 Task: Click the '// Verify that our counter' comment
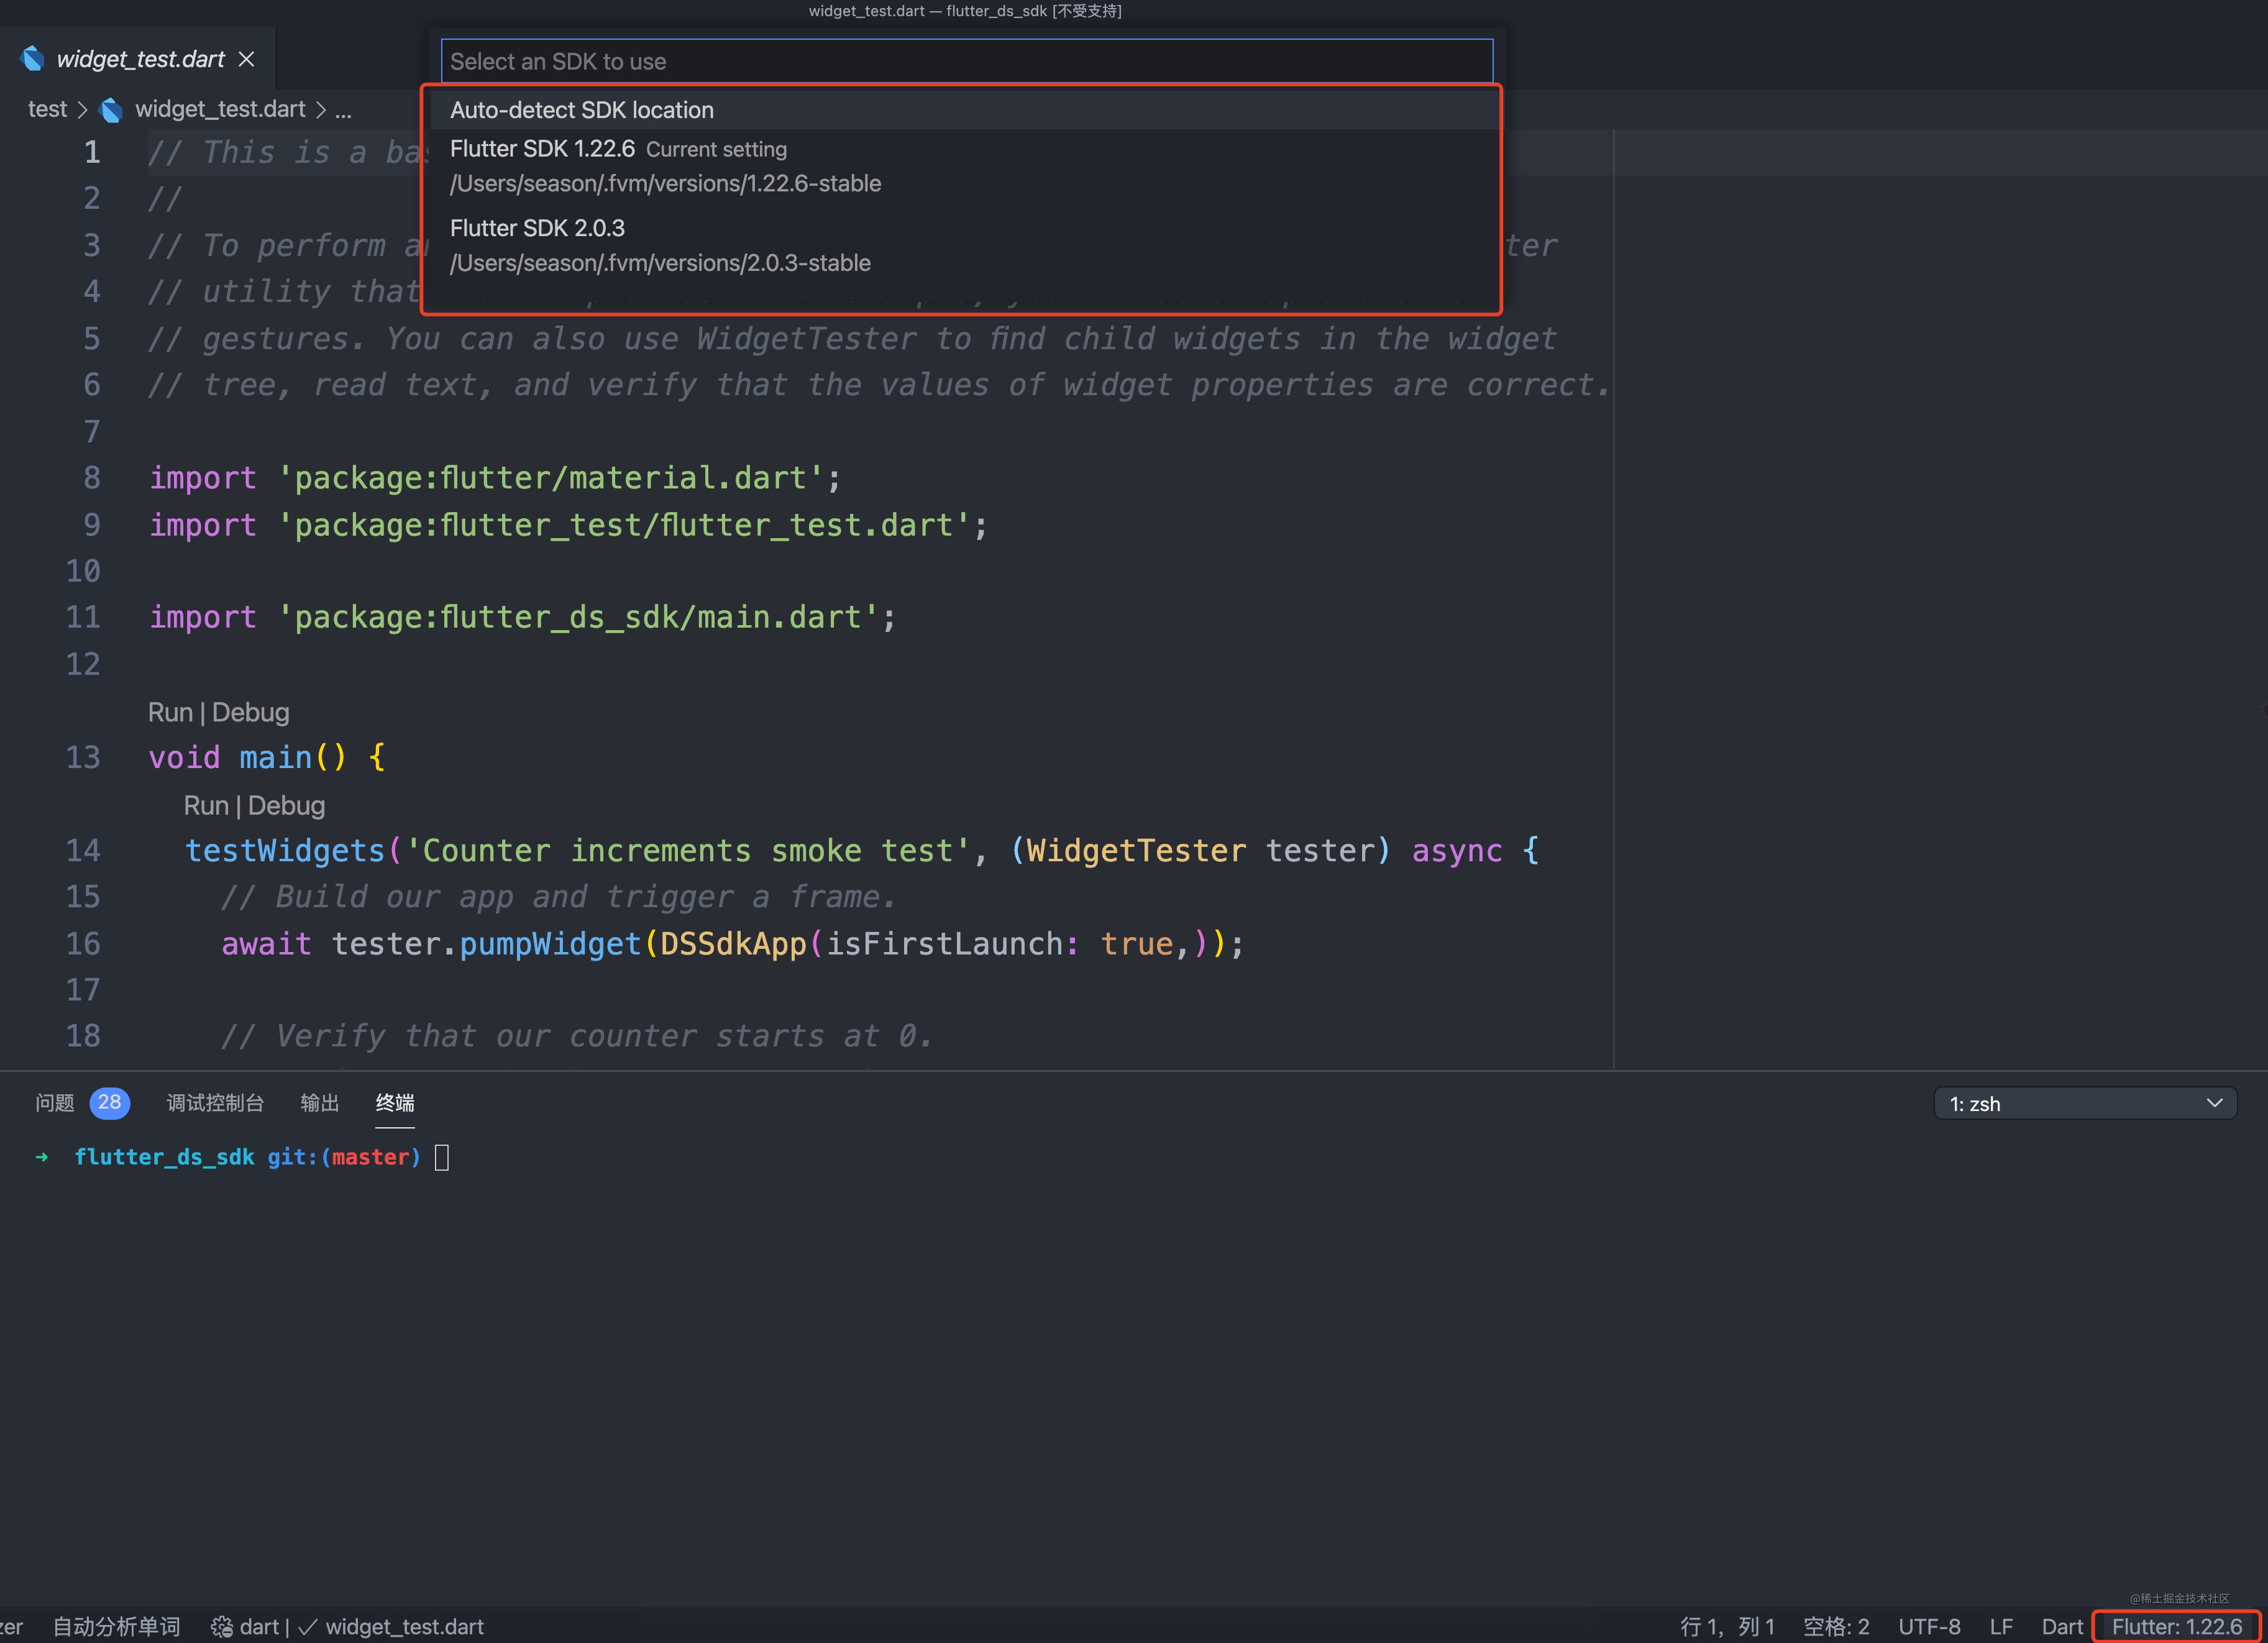click(x=576, y=1036)
